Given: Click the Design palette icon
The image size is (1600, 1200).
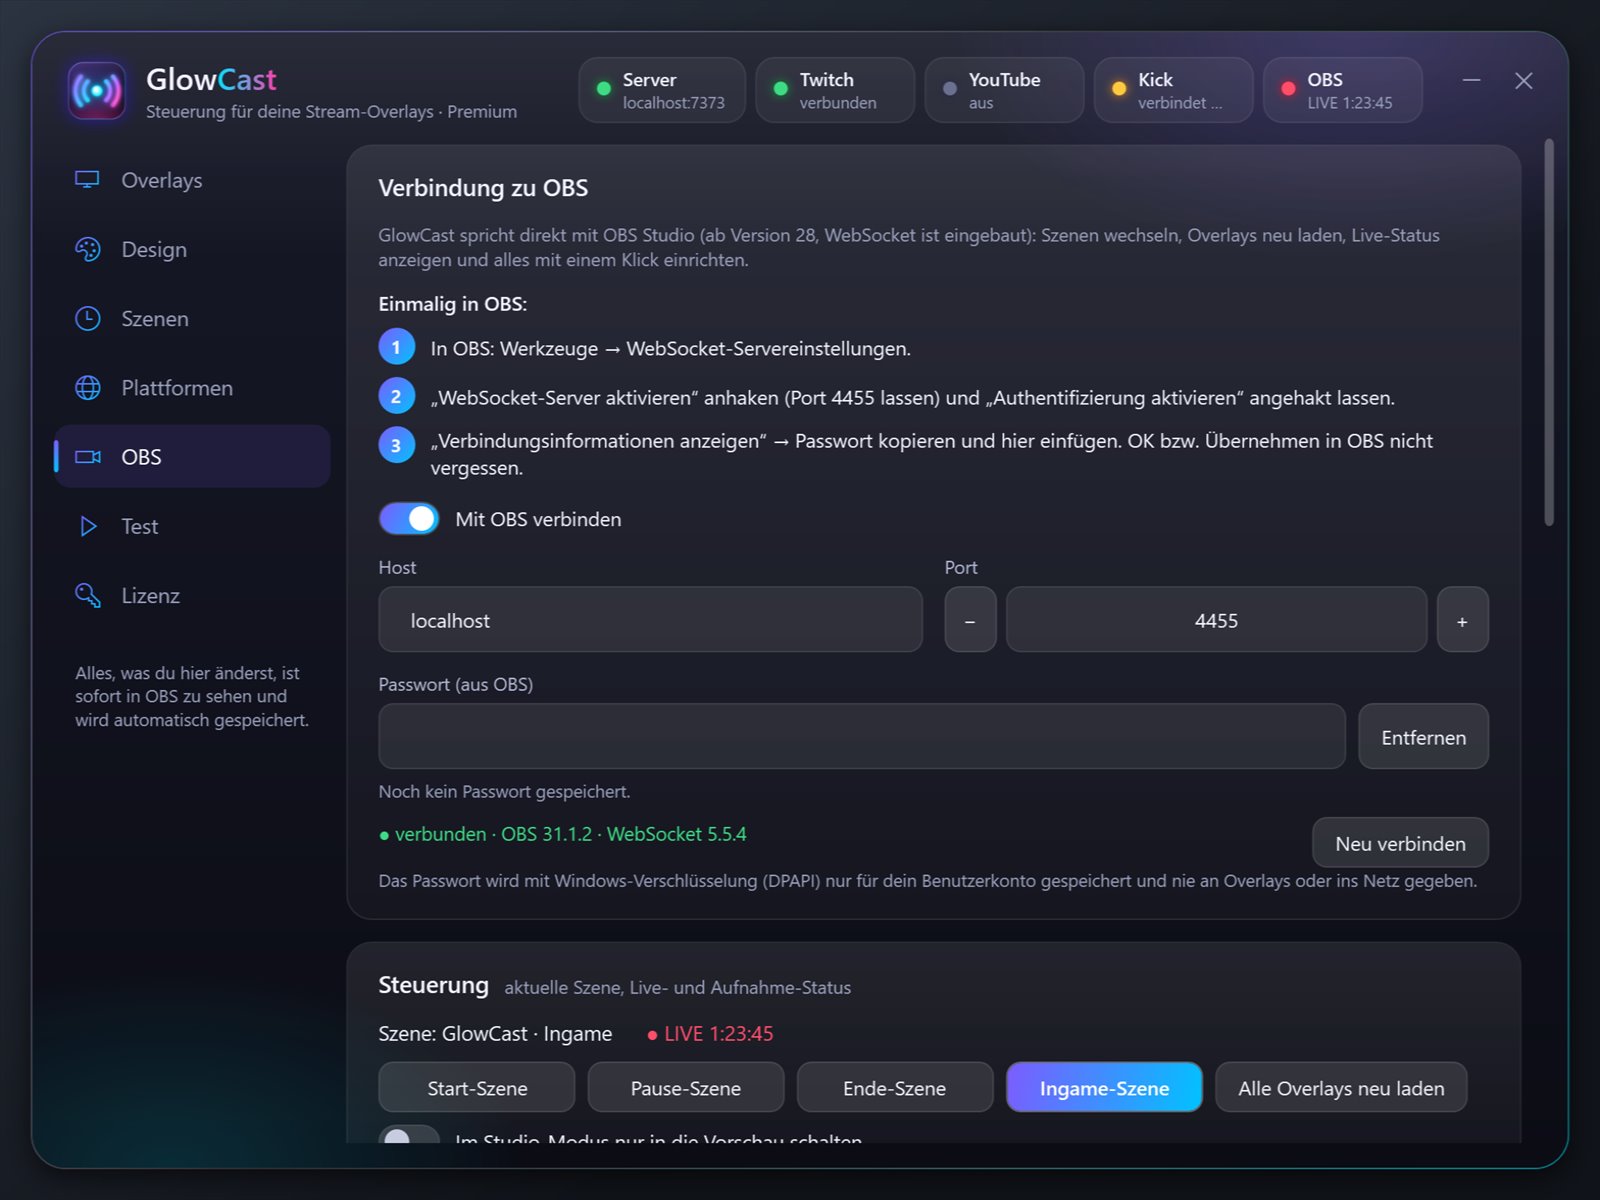Looking at the screenshot, I should pyautogui.click(x=88, y=249).
